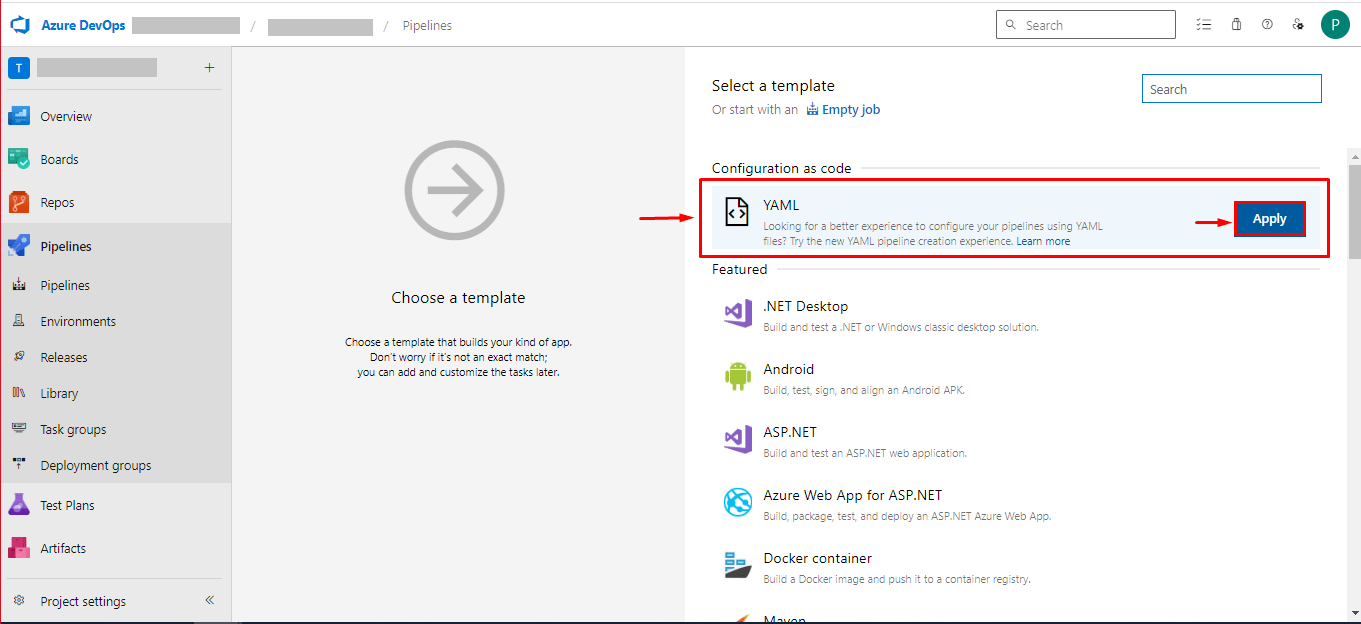This screenshot has width=1361, height=624.
Task: Open the Artifacts icon
Action: pyautogui.click(x=19, y=548)
